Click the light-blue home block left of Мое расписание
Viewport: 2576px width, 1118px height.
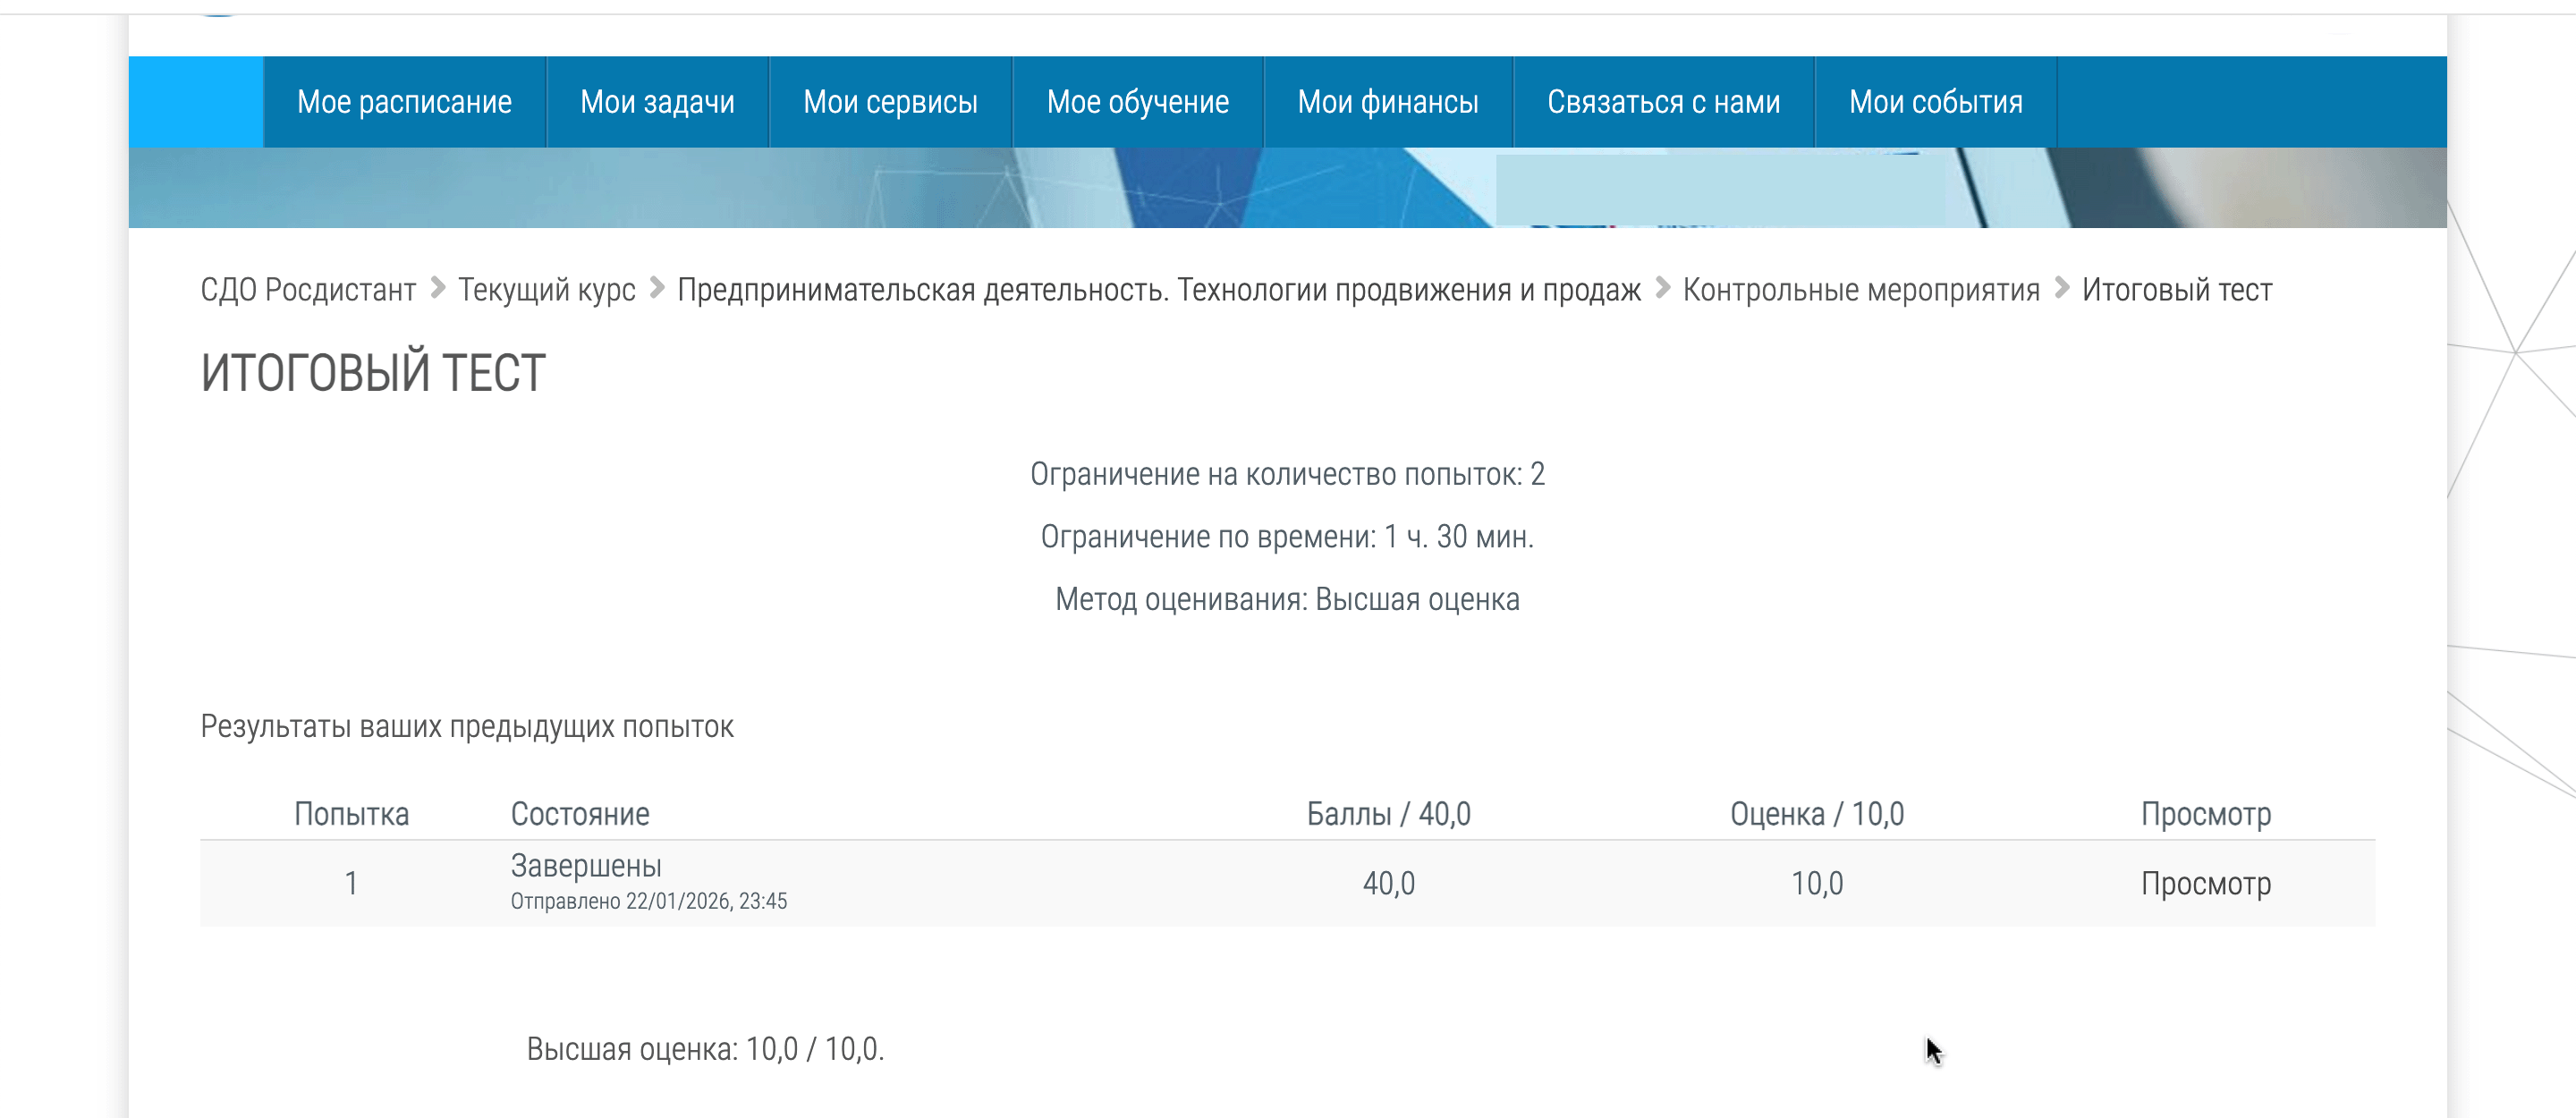point(196,102)
